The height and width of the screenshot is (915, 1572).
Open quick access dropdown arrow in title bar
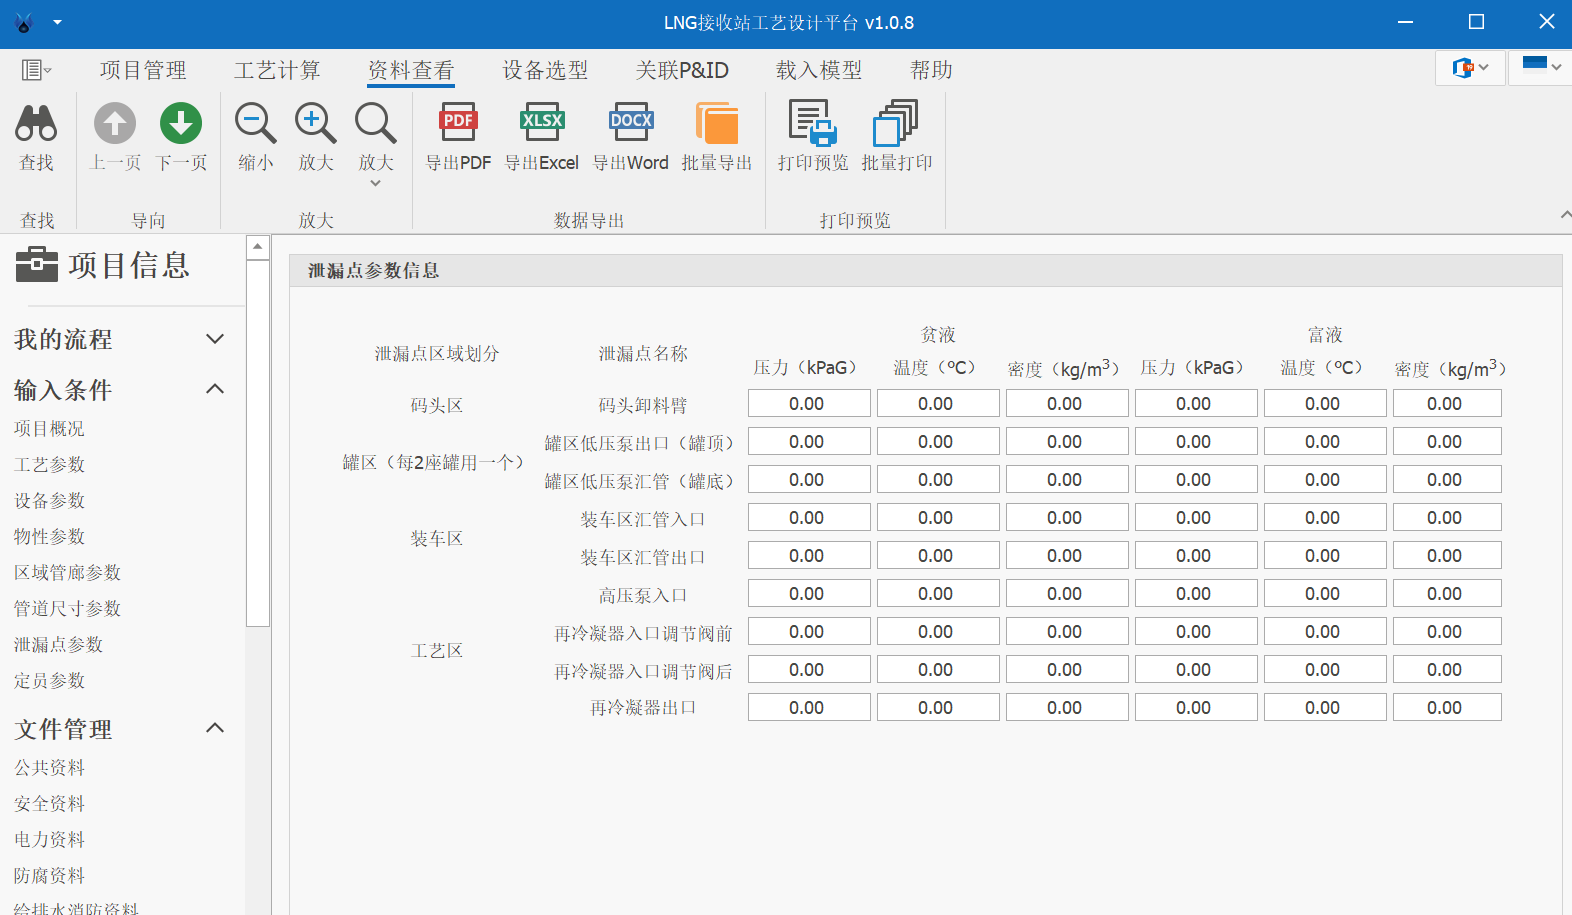click(x=57, y=22)
